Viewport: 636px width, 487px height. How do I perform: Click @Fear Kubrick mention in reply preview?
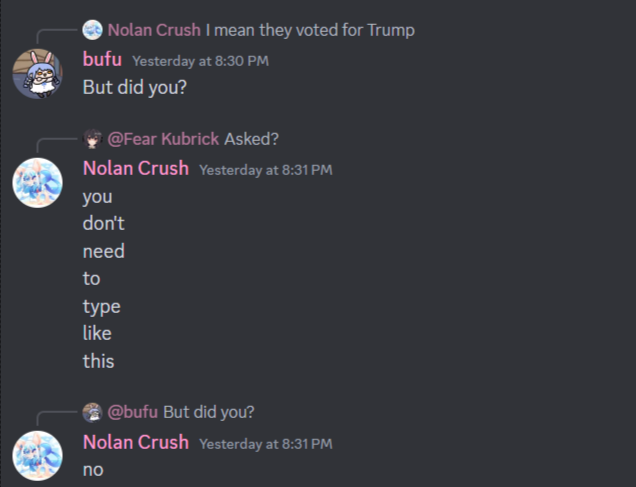pos(163,139)
